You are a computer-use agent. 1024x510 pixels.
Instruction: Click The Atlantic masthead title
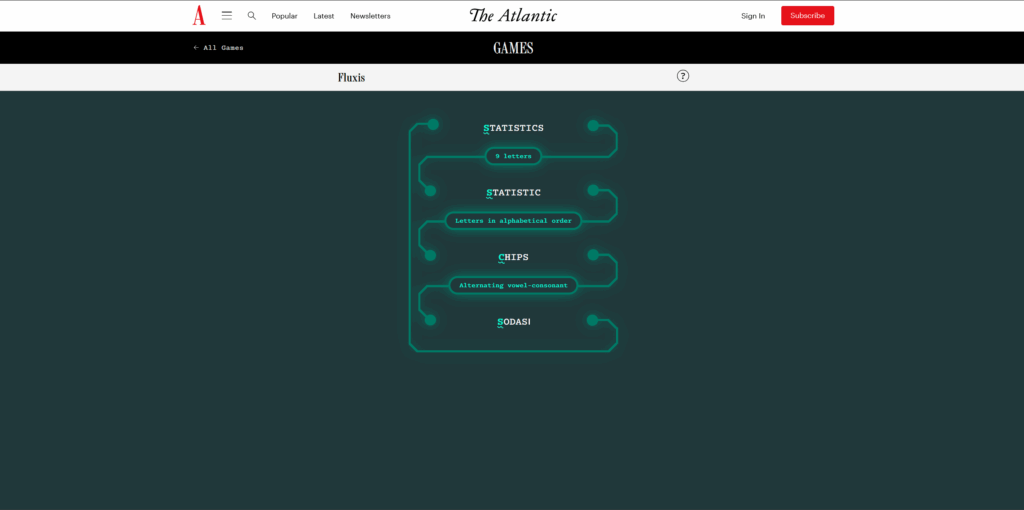513,15
